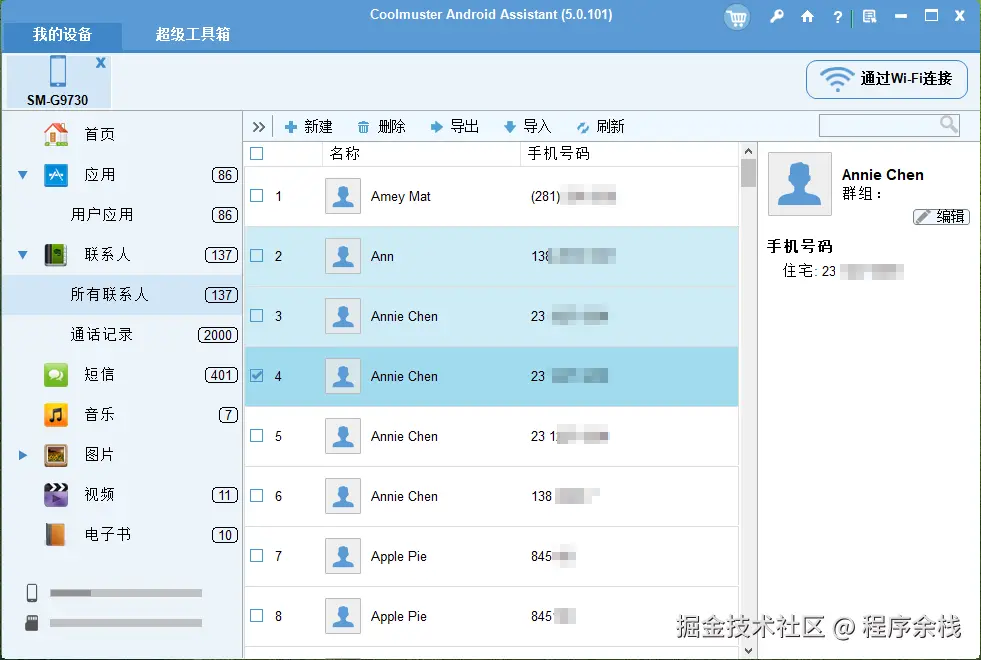Check the box for row 8 Apple Pie
This screenshot has width=981, height=660.
coord(257,616)
